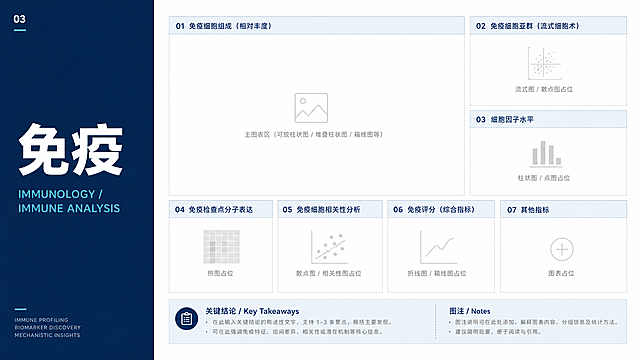Viewport: 640px width, 360px height.
Task: Click the caption '热图占位'
Action: [x=220, y=273]
